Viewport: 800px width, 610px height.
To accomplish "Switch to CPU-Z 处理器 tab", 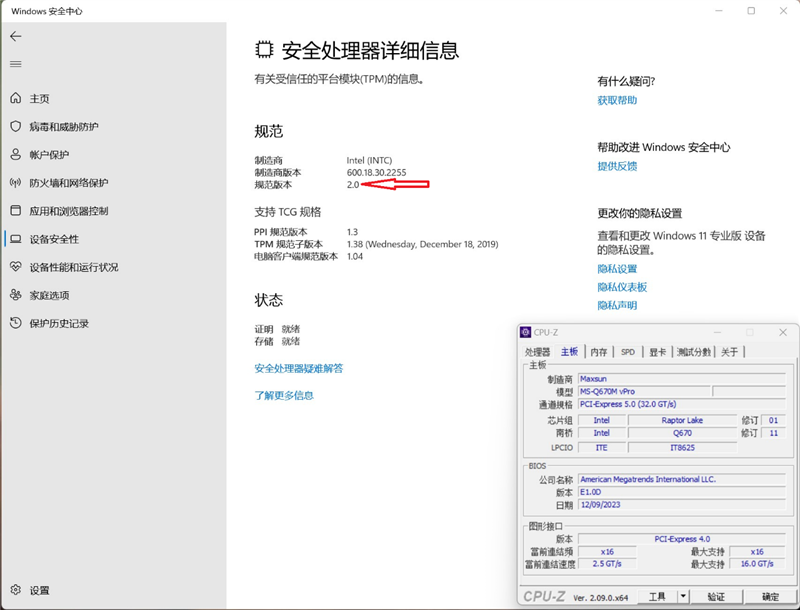I will pyautogui.click(x=538, y=352).
